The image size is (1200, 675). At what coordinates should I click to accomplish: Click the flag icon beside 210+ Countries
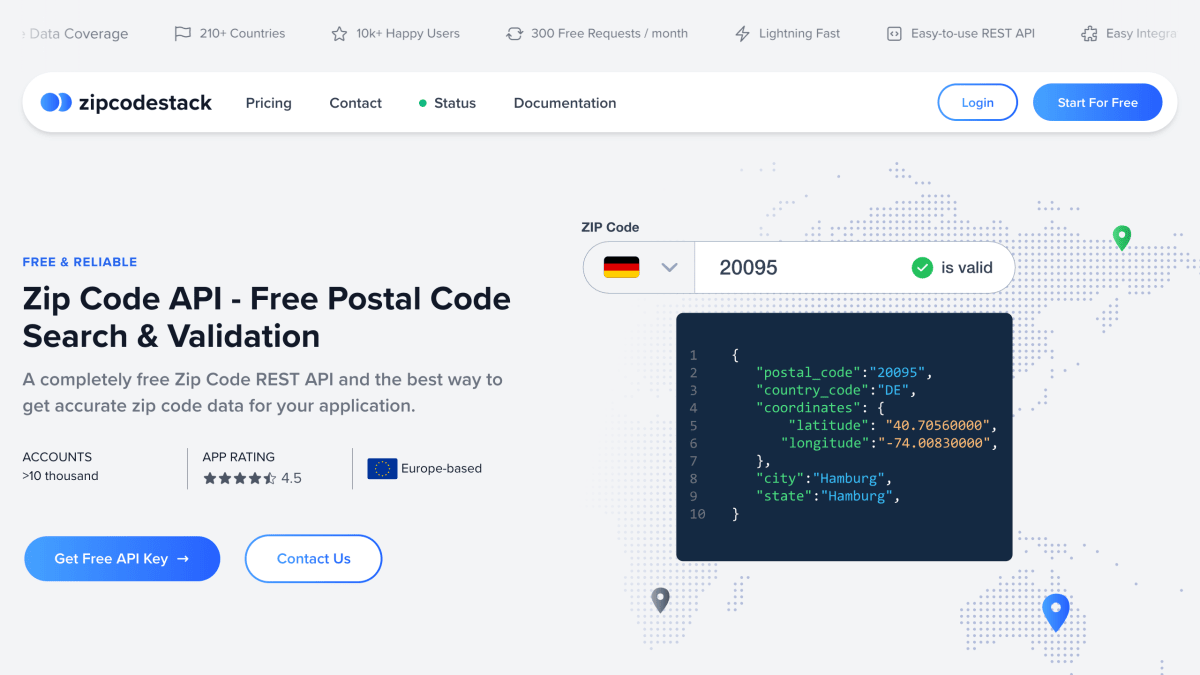tap(182, 33)
